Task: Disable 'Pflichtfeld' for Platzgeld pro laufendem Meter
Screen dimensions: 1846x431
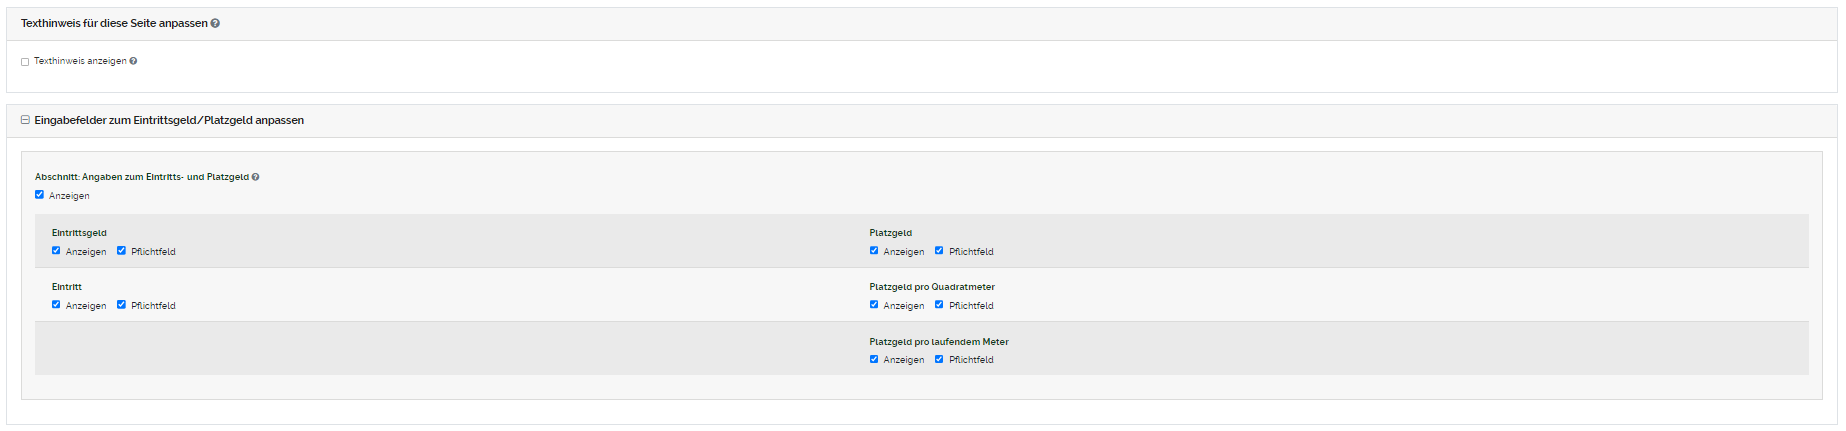Action: [939, 359]
